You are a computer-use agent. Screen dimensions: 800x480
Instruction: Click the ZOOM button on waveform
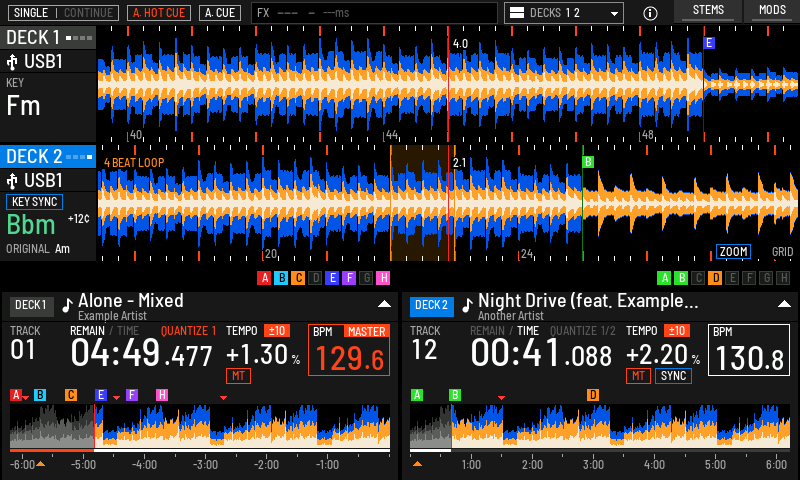pyautogui.click(x=734, y=251)
